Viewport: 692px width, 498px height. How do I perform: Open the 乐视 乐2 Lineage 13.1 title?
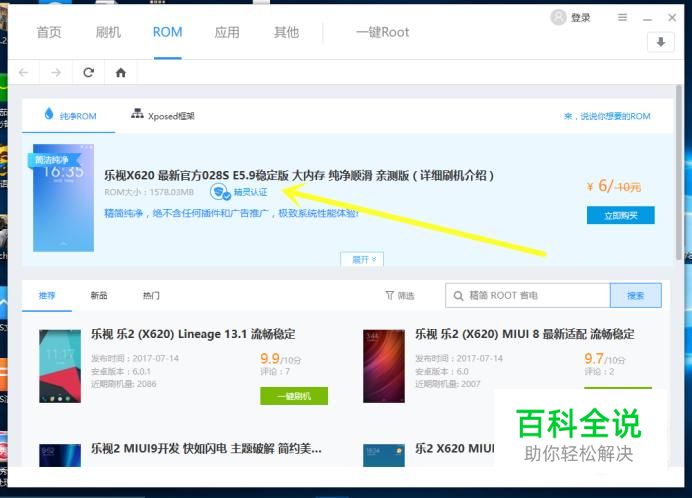[193, 334]
